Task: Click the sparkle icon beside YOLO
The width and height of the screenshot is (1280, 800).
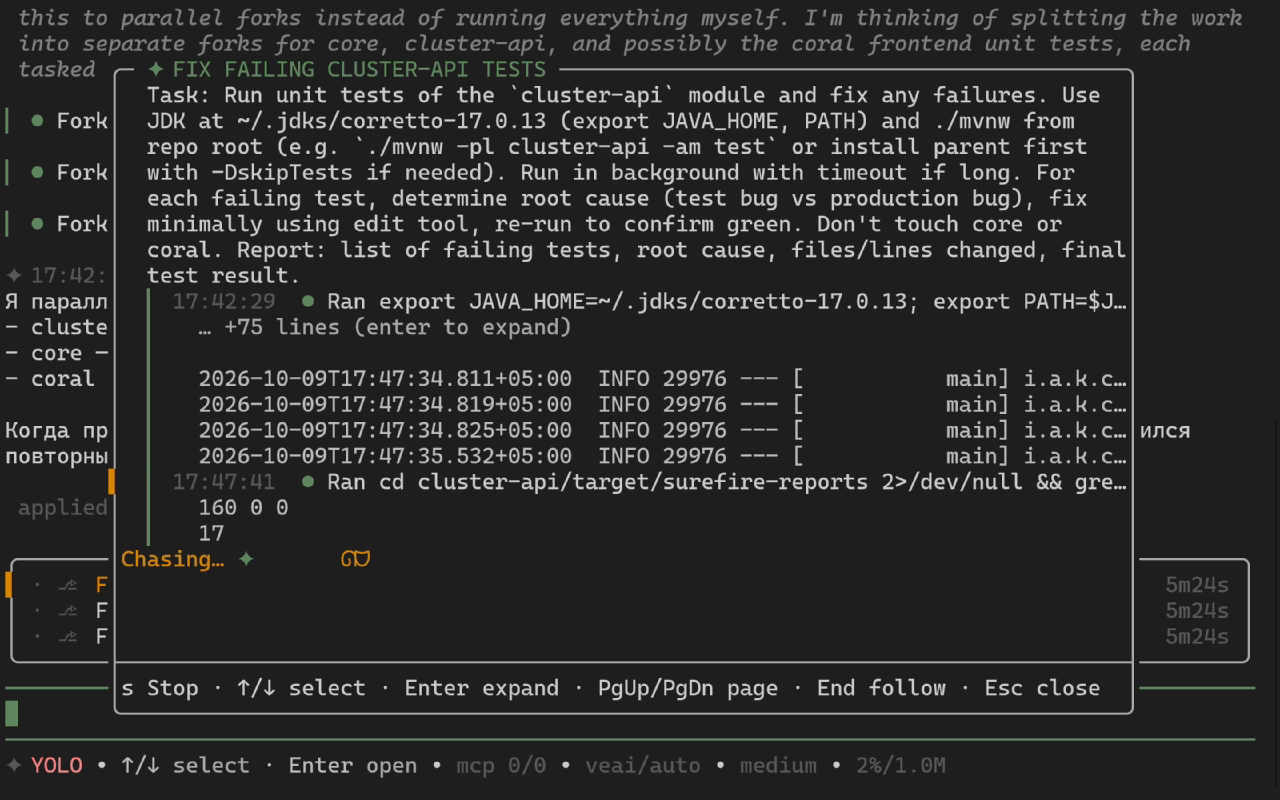Action: click(x=14, y=765)
